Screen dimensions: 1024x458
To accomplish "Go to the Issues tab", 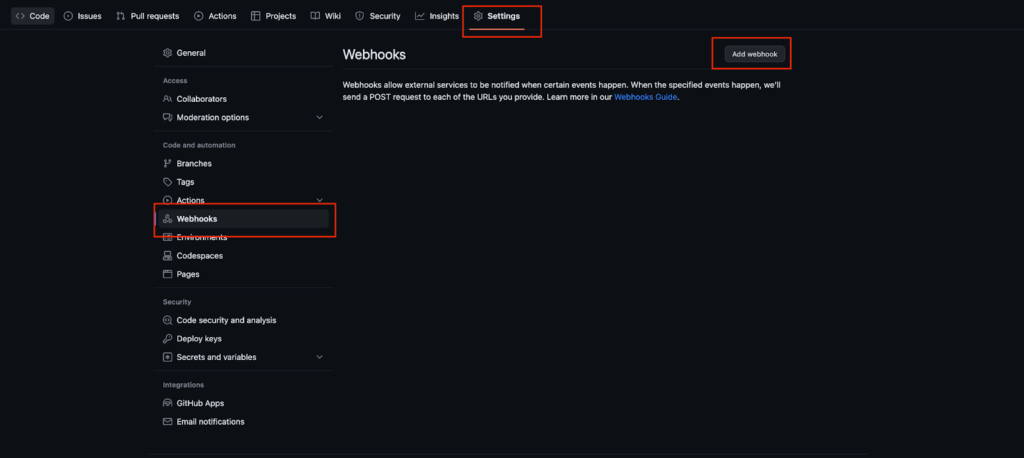I will [x=82, y=16].
